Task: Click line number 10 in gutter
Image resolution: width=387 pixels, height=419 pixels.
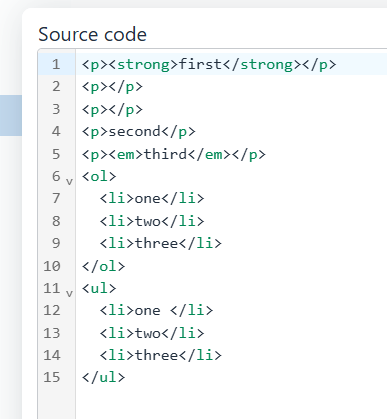Action: click(x=52, y=266)
